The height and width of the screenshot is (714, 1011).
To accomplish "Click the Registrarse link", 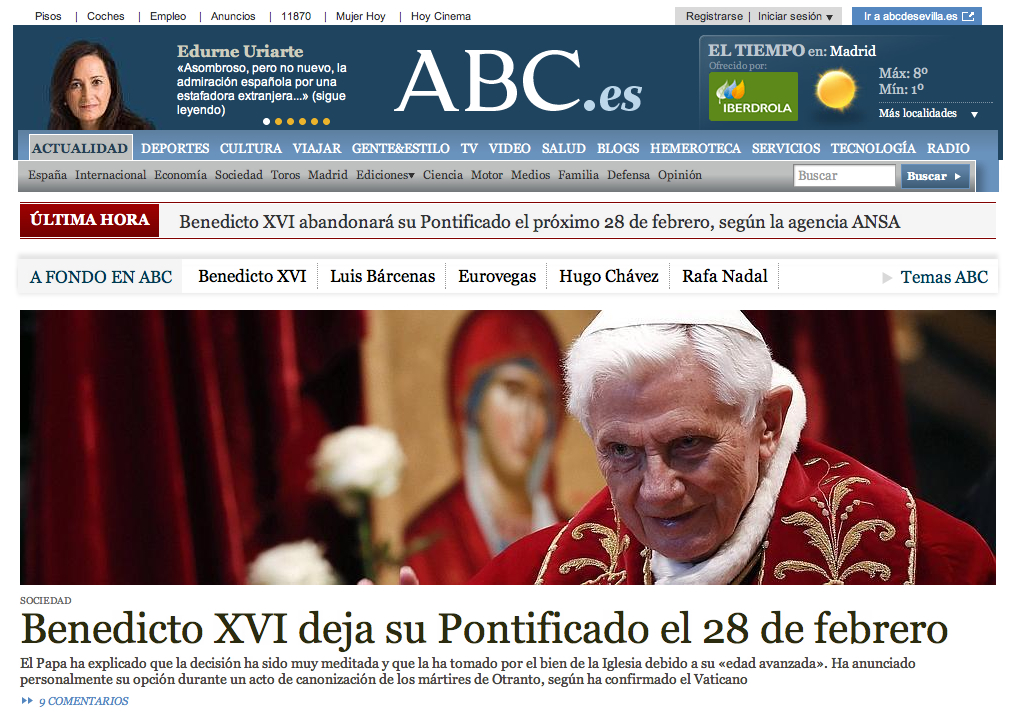I will coord(714,16).
